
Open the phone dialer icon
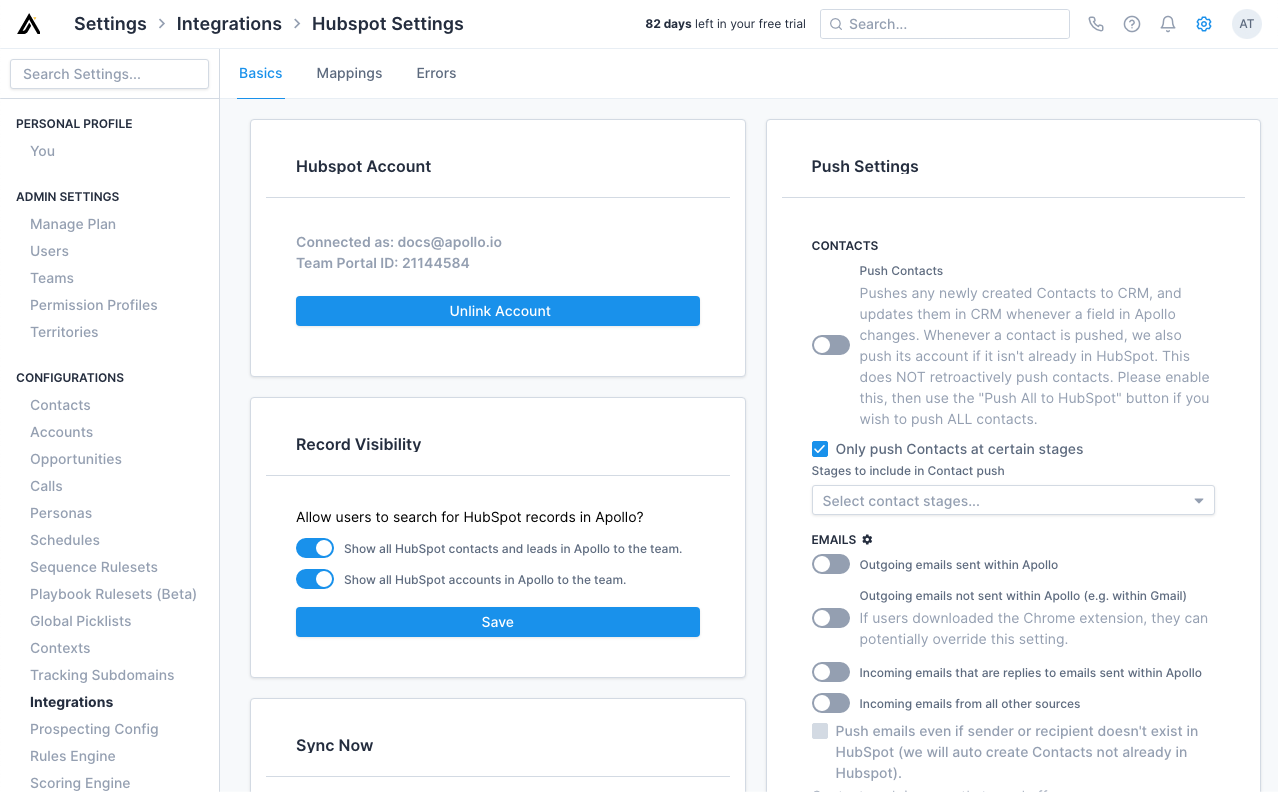pyautogui.click(x=1095, y=23)
